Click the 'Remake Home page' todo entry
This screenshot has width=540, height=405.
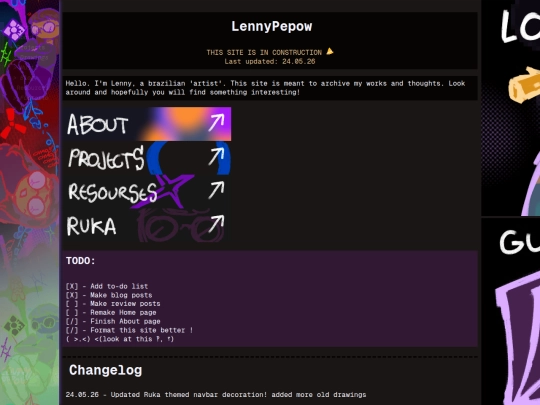pyautogui.click(x=111, y=312)
